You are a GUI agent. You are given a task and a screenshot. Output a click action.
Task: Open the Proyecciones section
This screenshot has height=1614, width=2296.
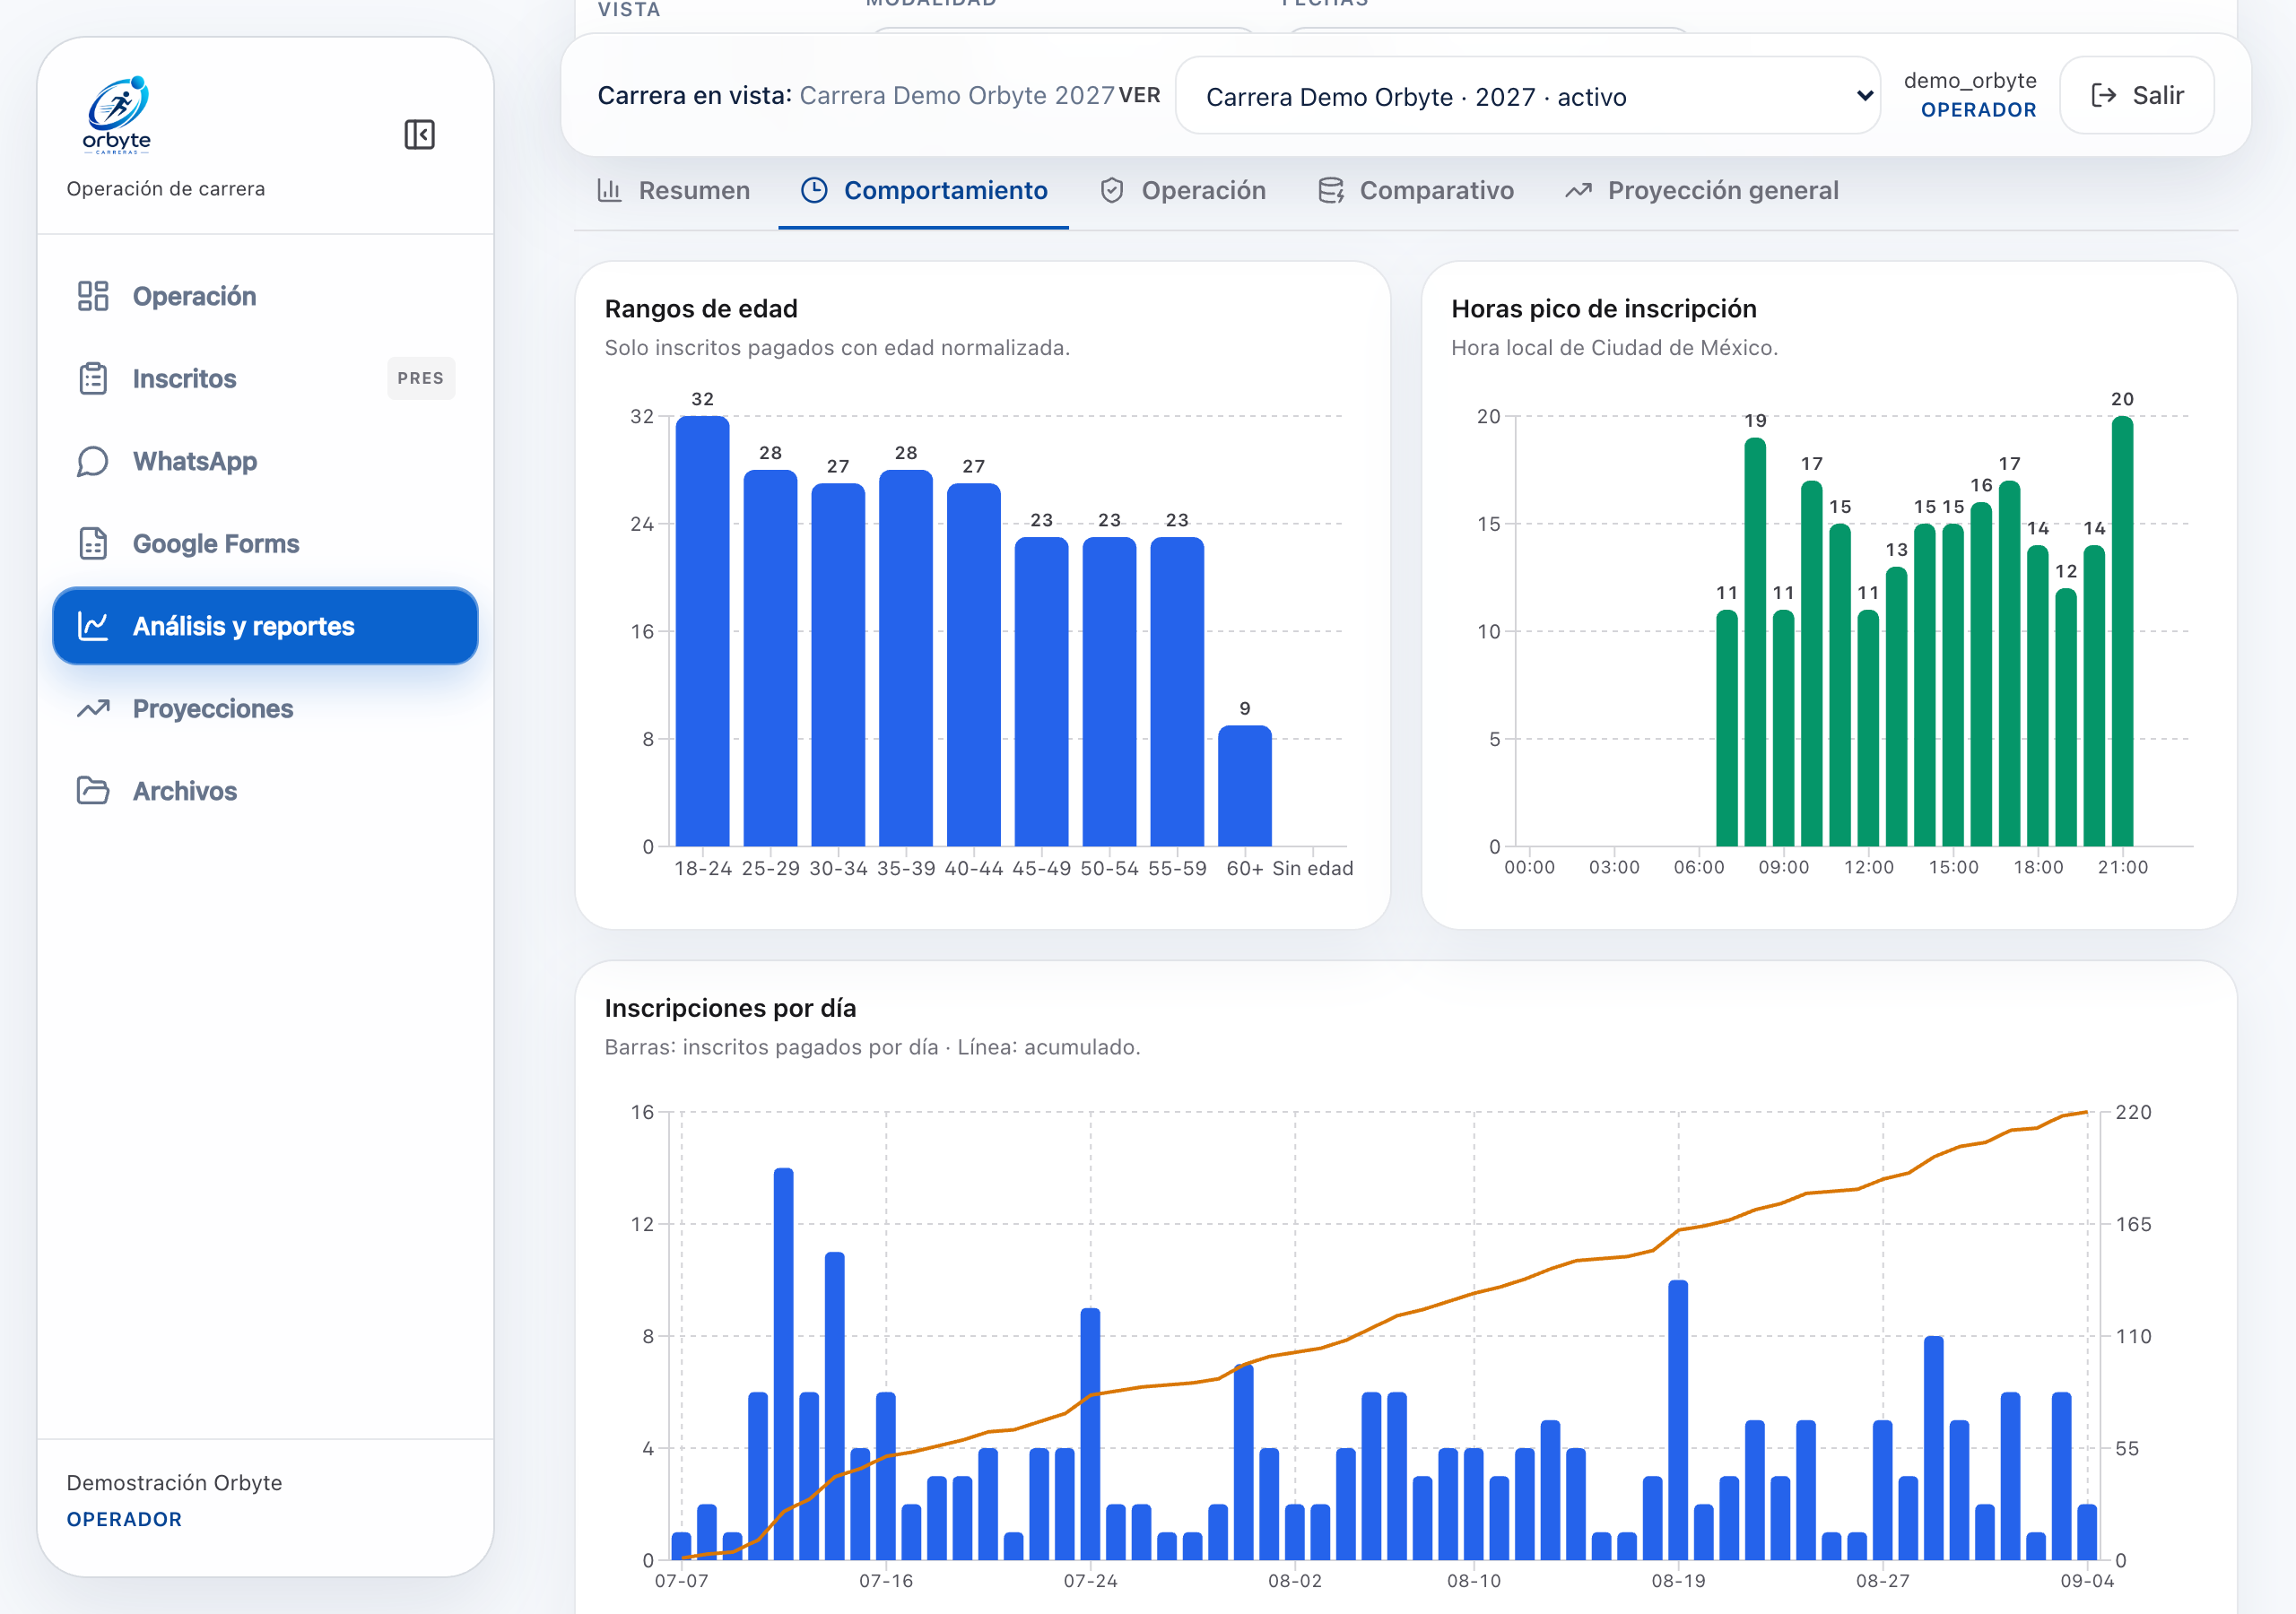click(265, 709)
